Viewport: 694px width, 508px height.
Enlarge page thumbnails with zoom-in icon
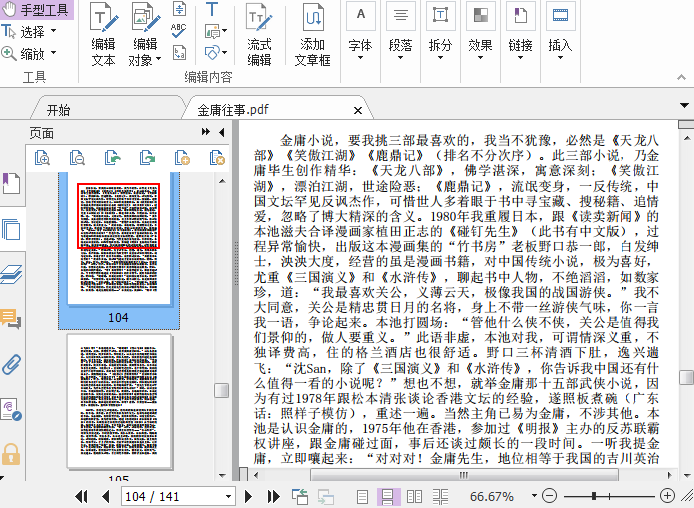[41, 157]
